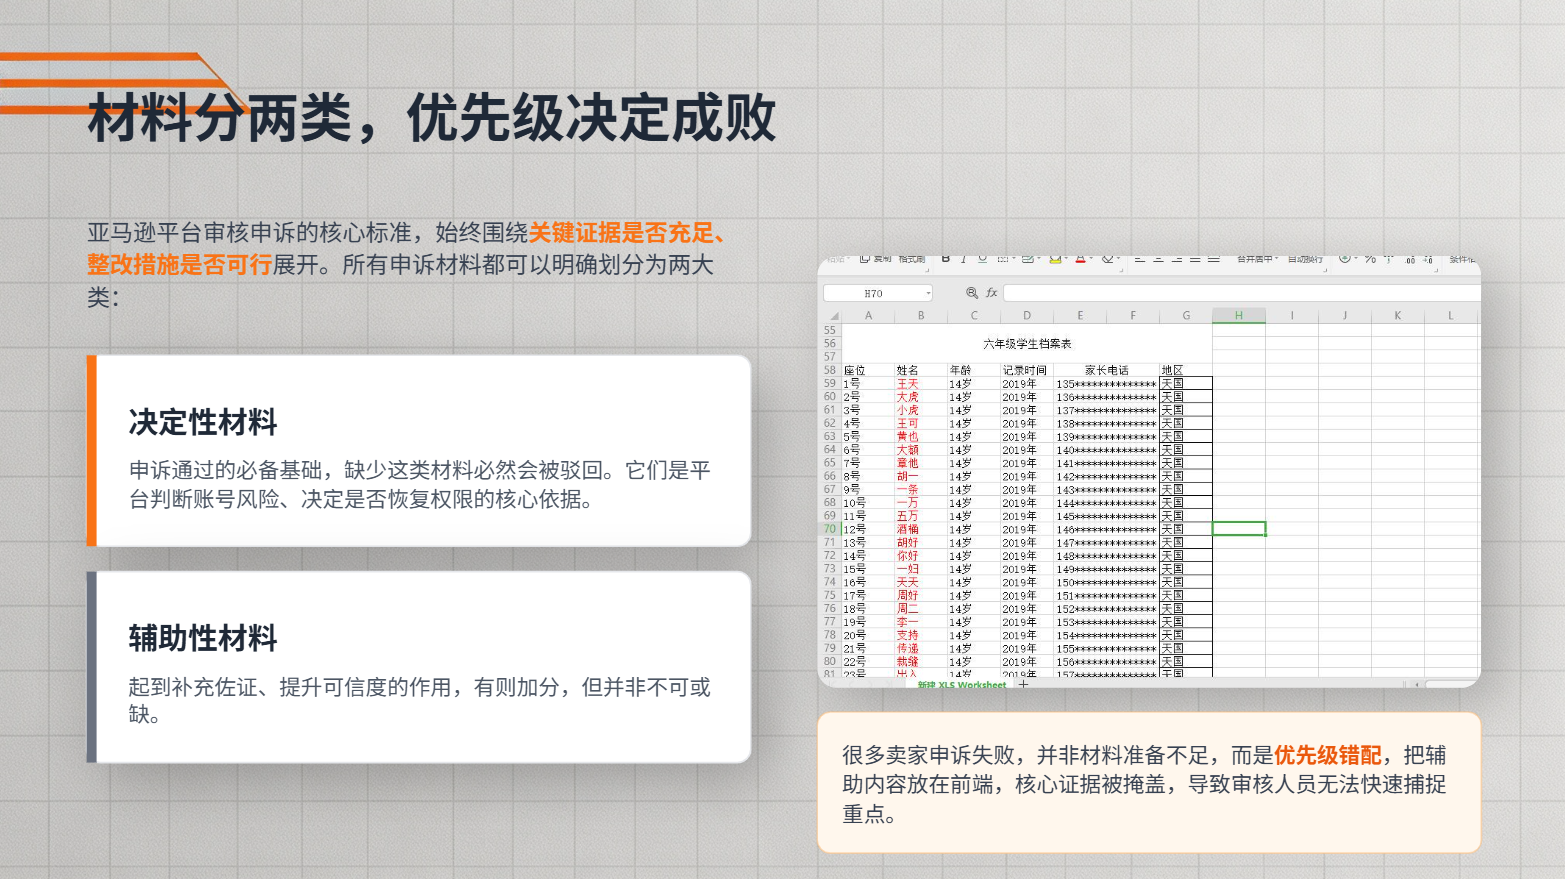Toggle bold formatting in the spreadsheet toolbar
Viewport: 1565px width, 879px height.
tap(946, 259)
